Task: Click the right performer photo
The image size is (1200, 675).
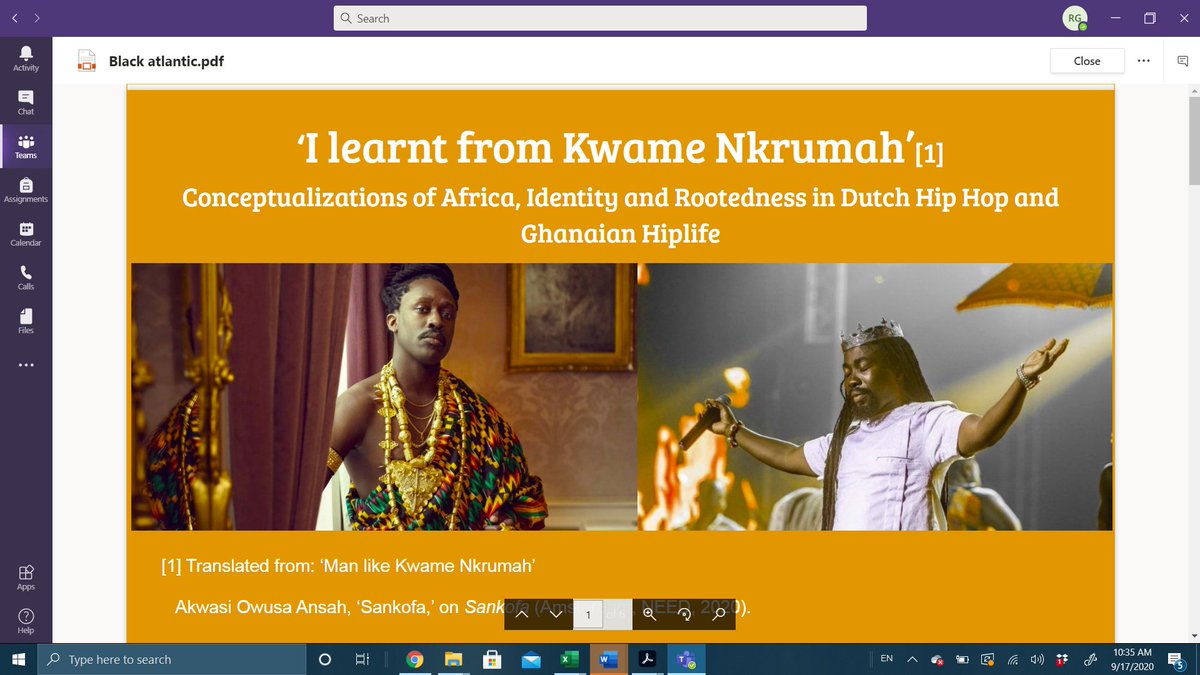Action: tap(875, 396)
